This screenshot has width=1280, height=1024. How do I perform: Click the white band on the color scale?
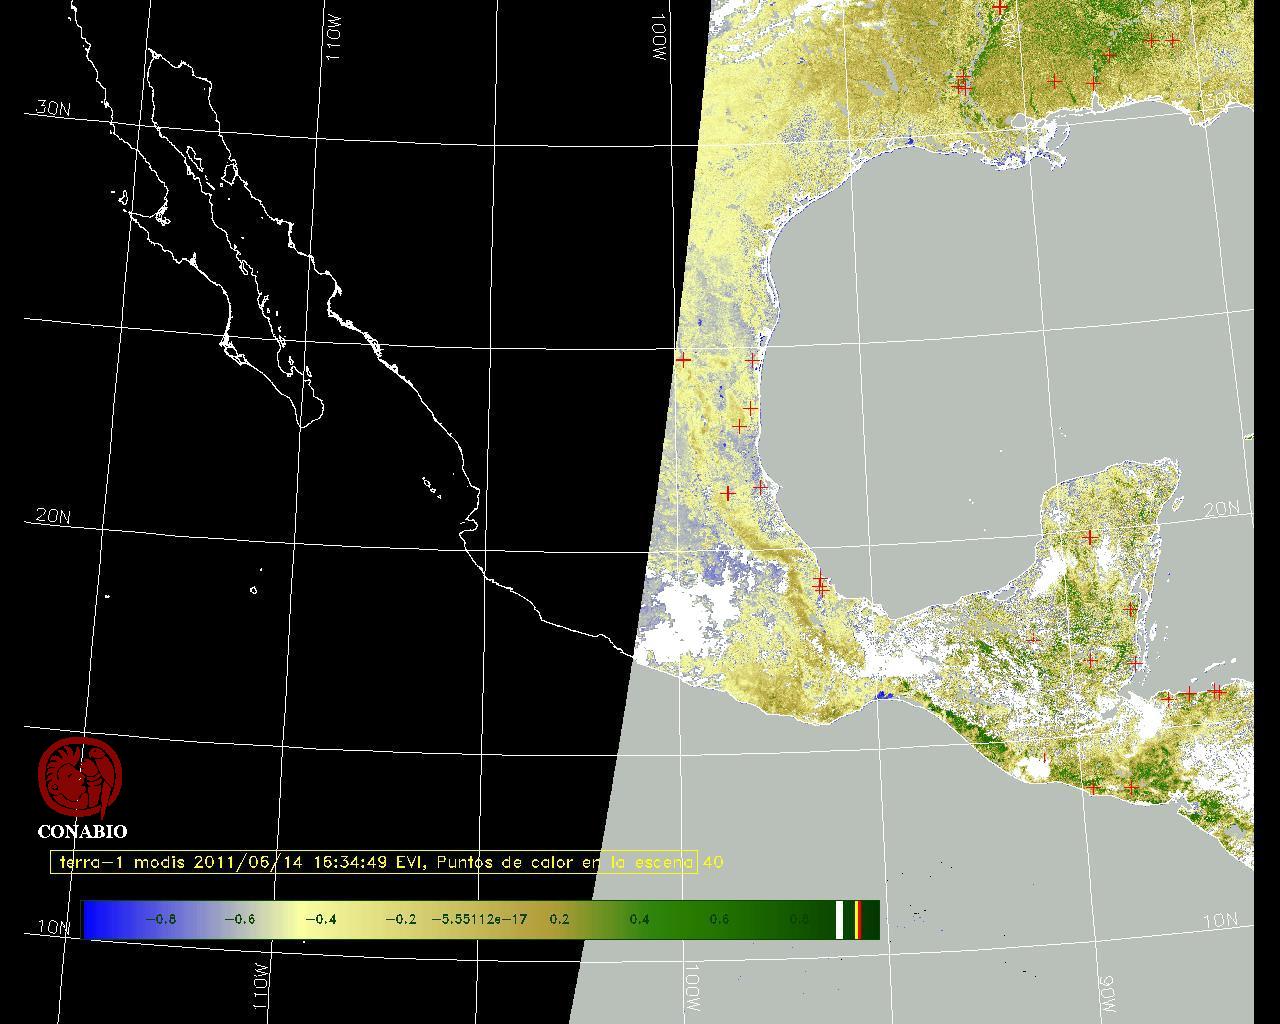coord(840,919)
